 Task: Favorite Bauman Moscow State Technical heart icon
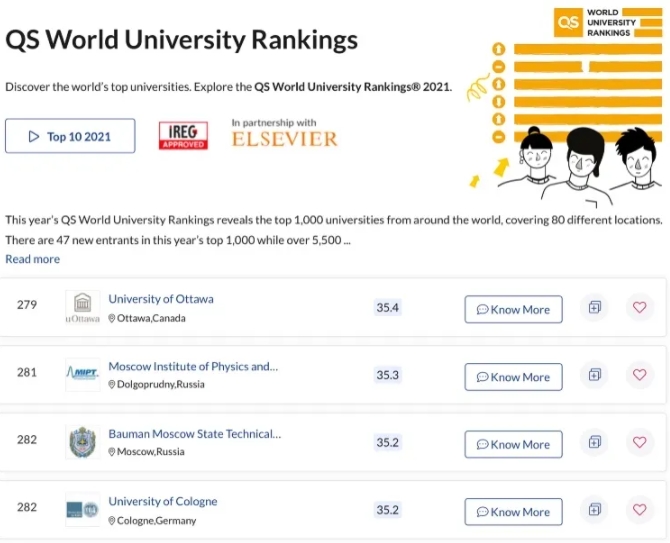pos(639,442)
